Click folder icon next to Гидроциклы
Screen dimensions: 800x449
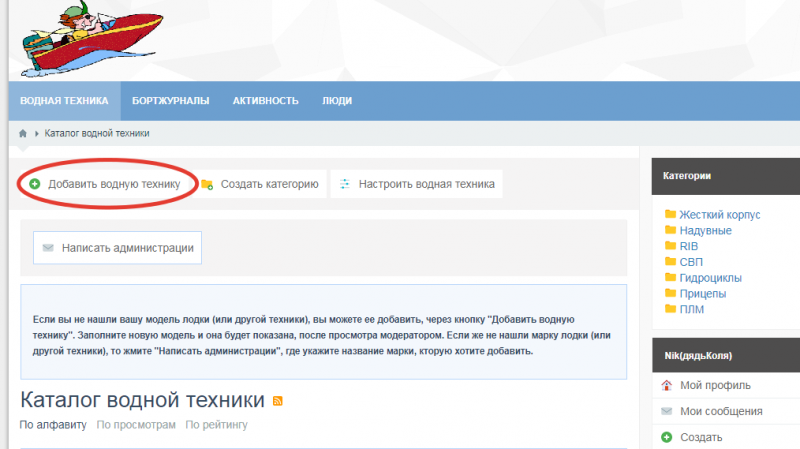(x=669, y=278)
